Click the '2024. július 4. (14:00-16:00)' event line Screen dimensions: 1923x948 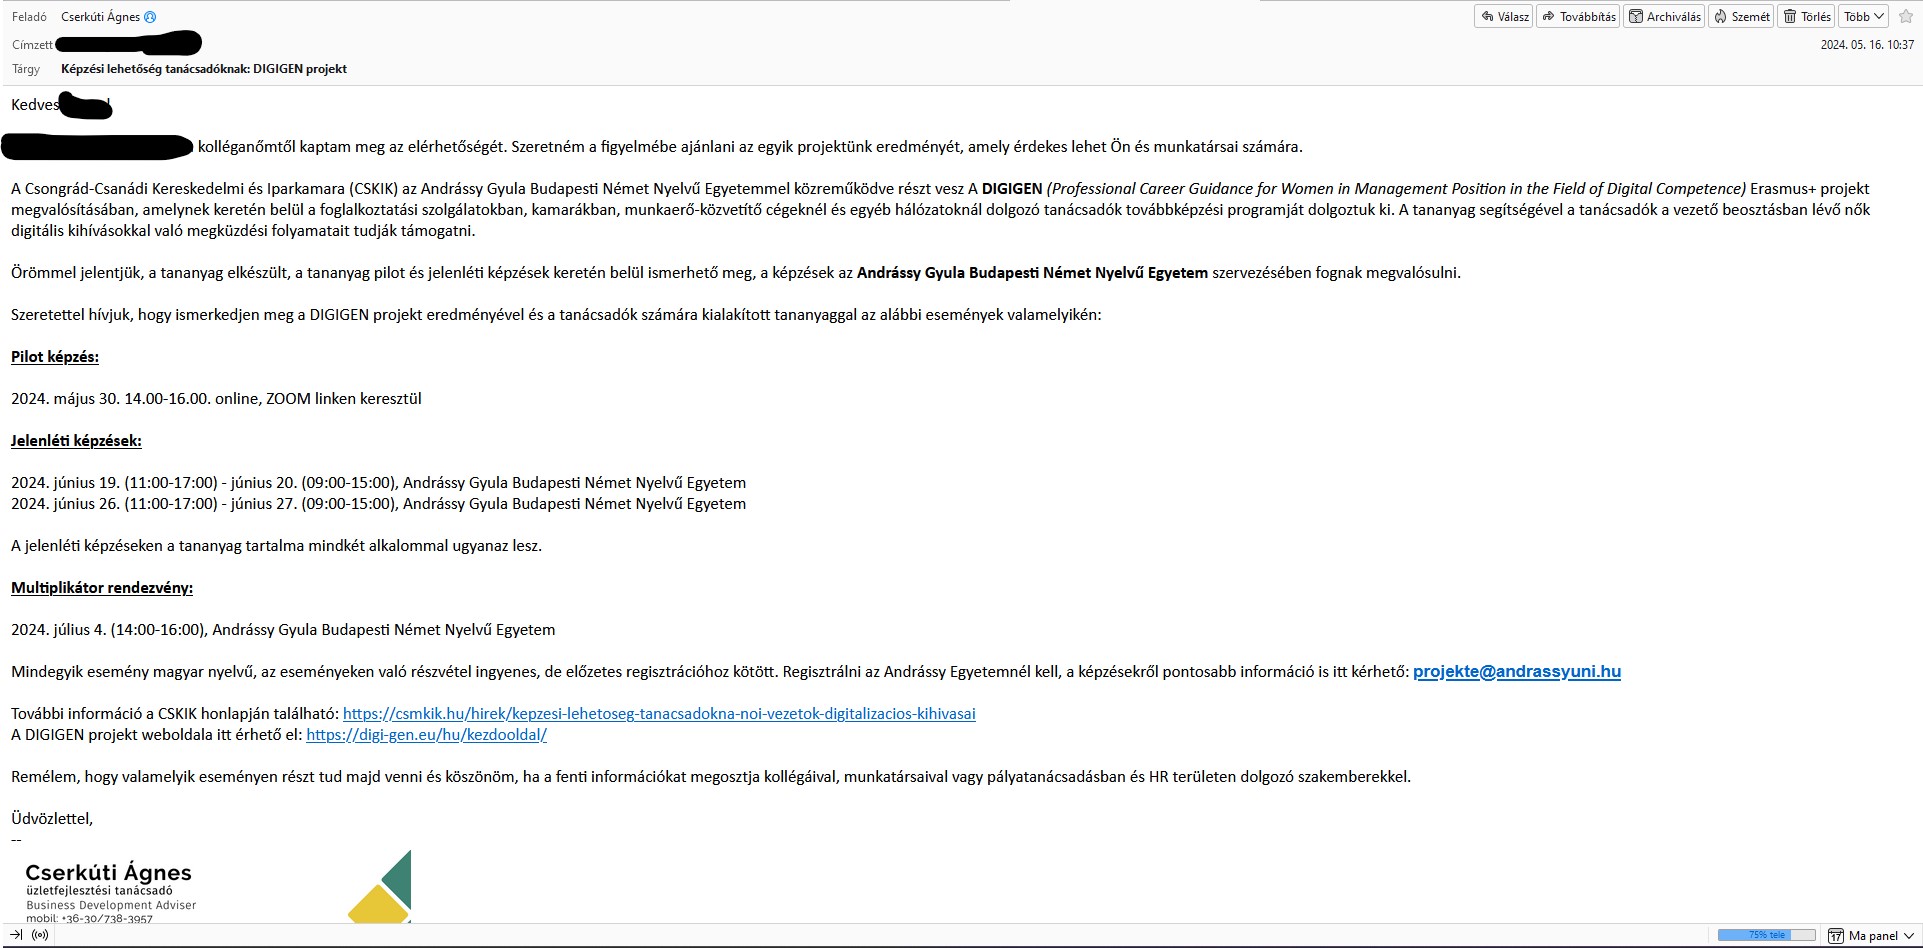click(283, 630)
